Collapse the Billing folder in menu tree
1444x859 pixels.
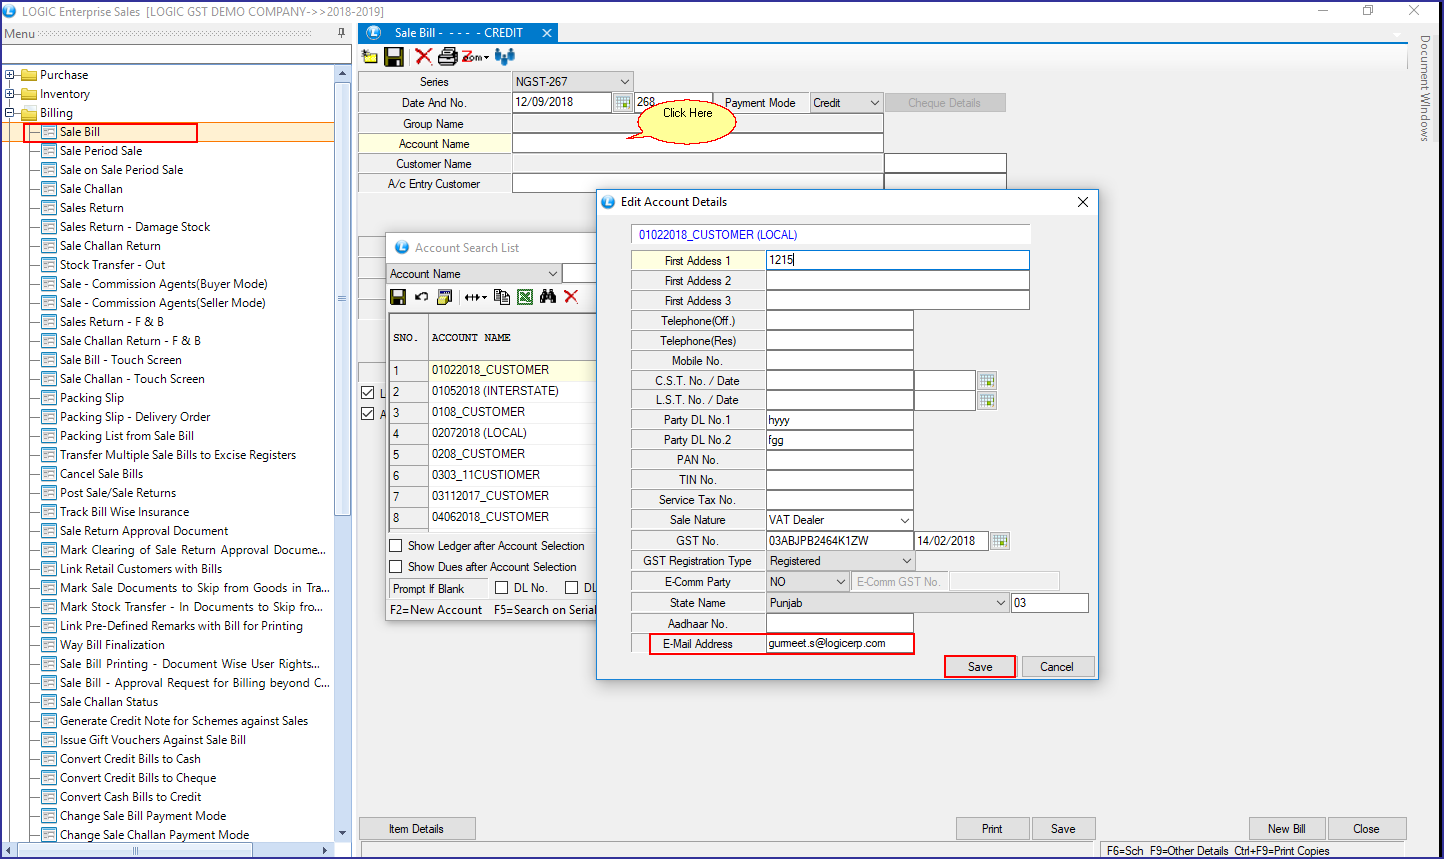click(x=10, y=113)
